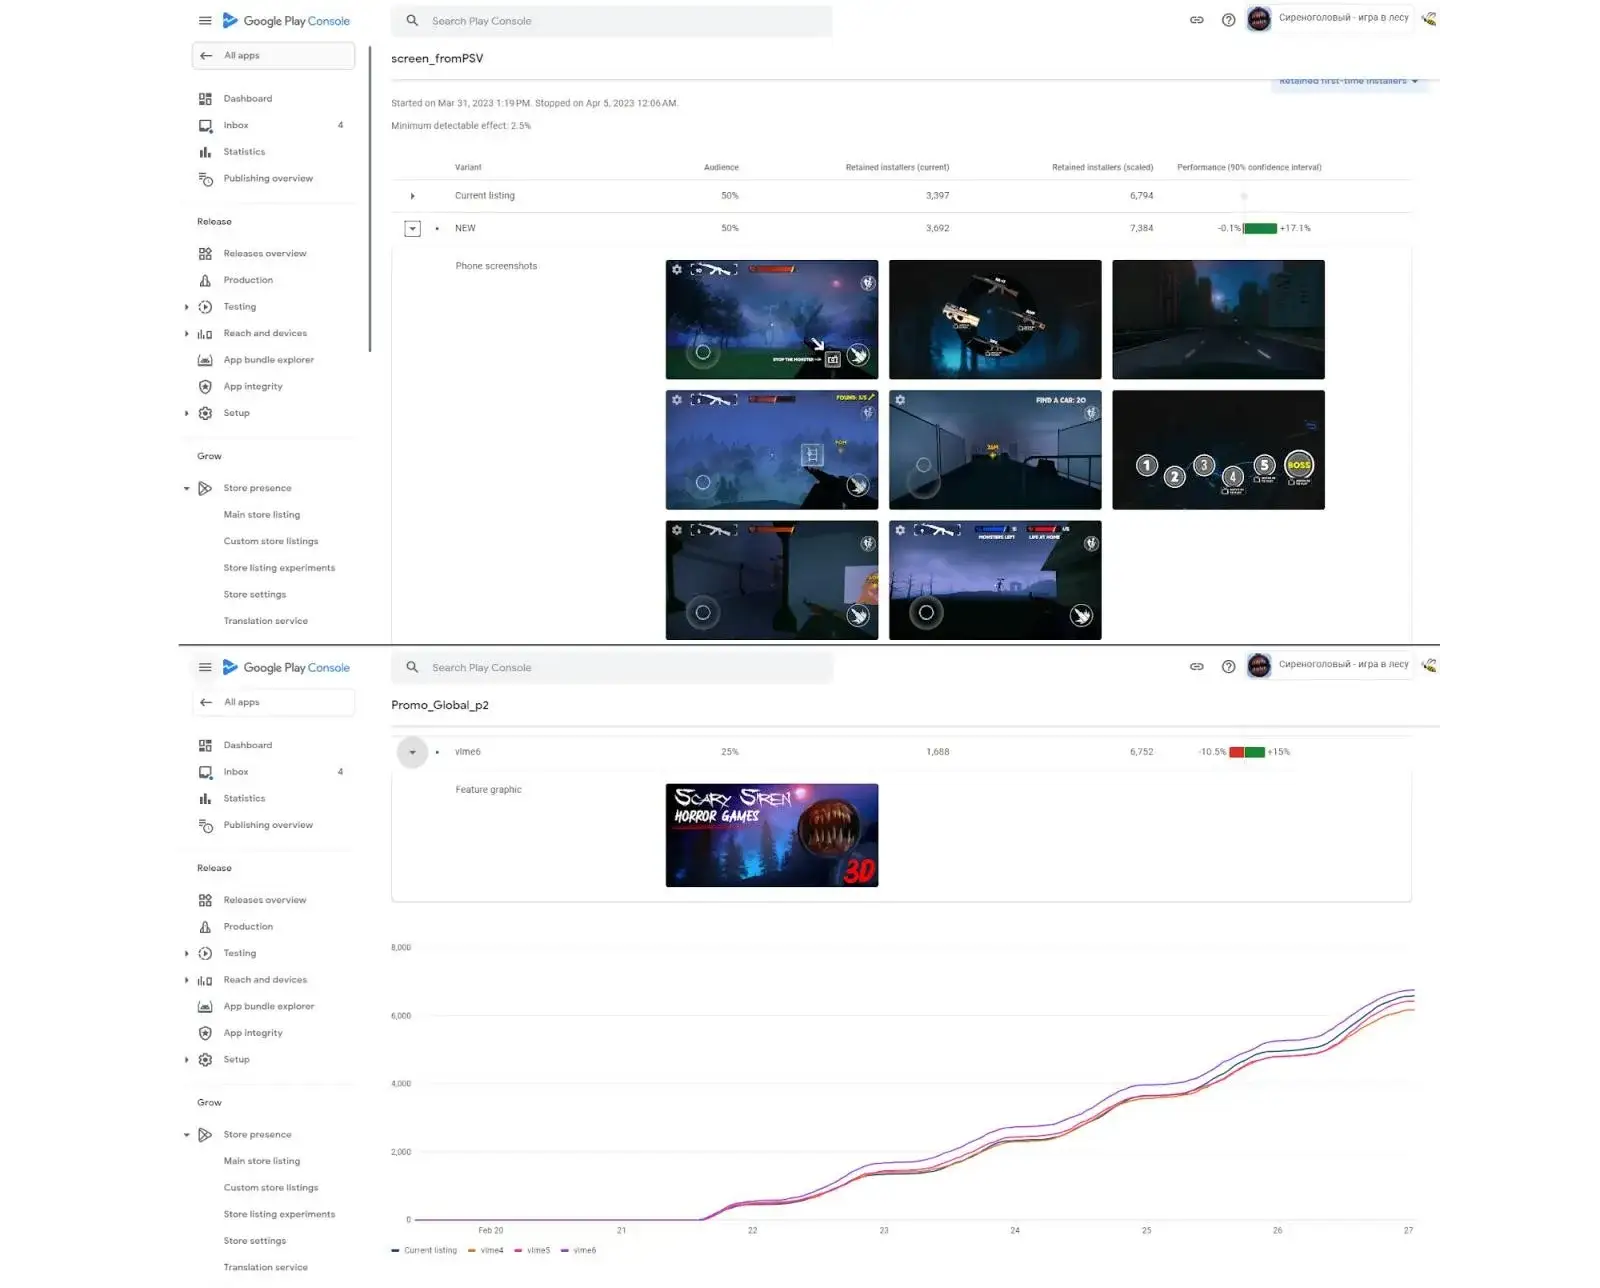Screen dimensions: 1600x1288
Task: Open FIND A CAR: 20 phone screenshot
Action: point(995,450)
